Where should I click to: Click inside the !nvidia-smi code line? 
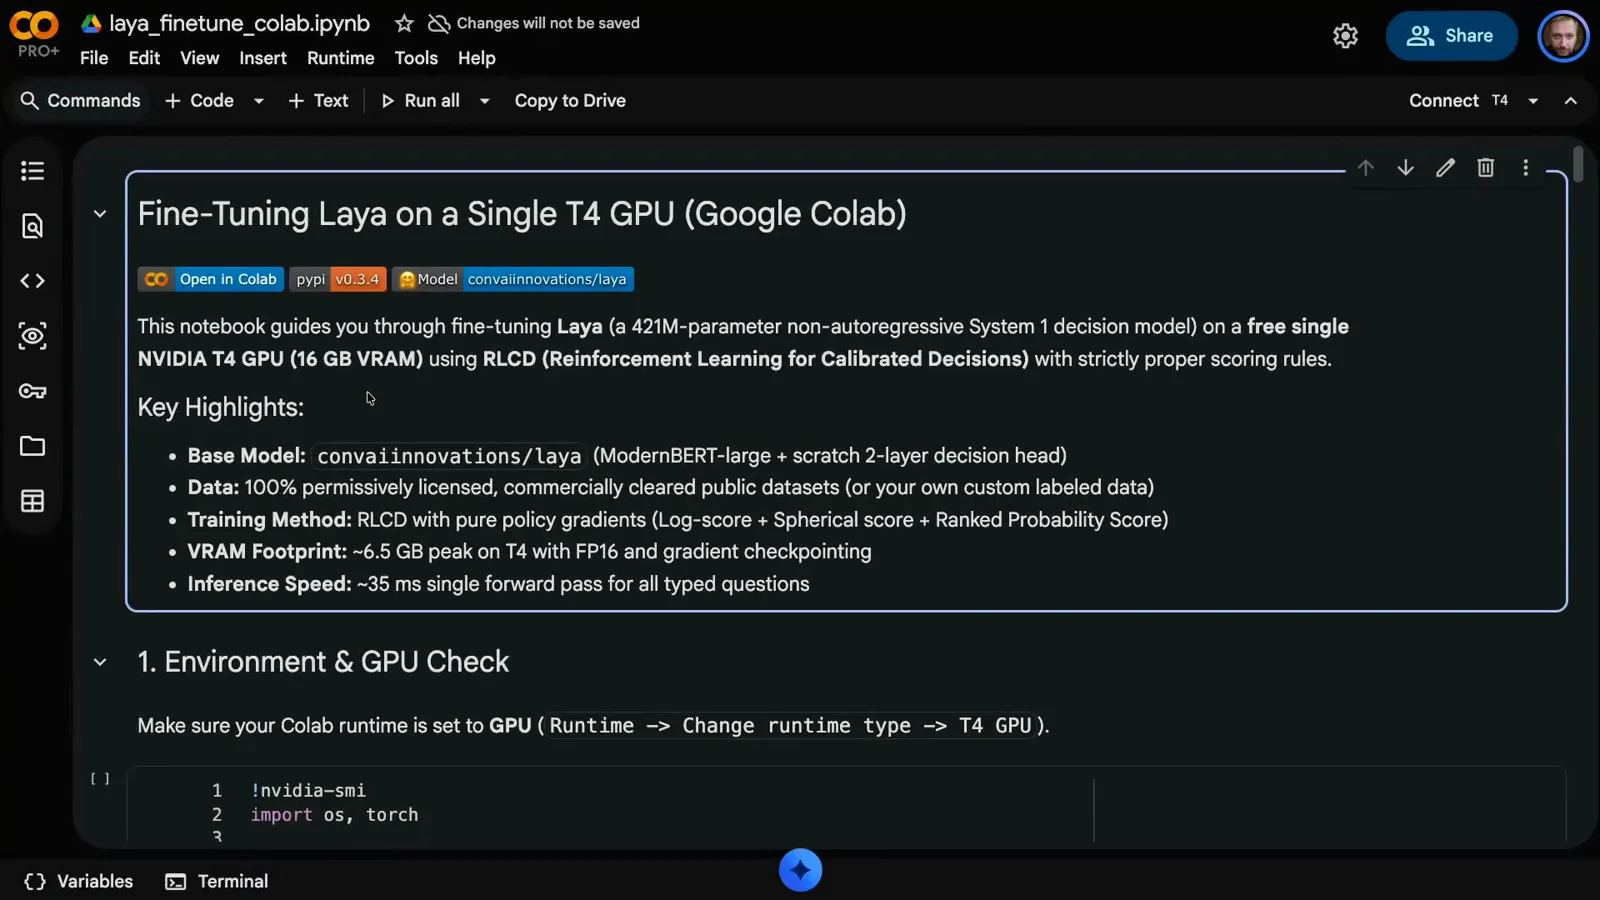[x=308, y=790]
